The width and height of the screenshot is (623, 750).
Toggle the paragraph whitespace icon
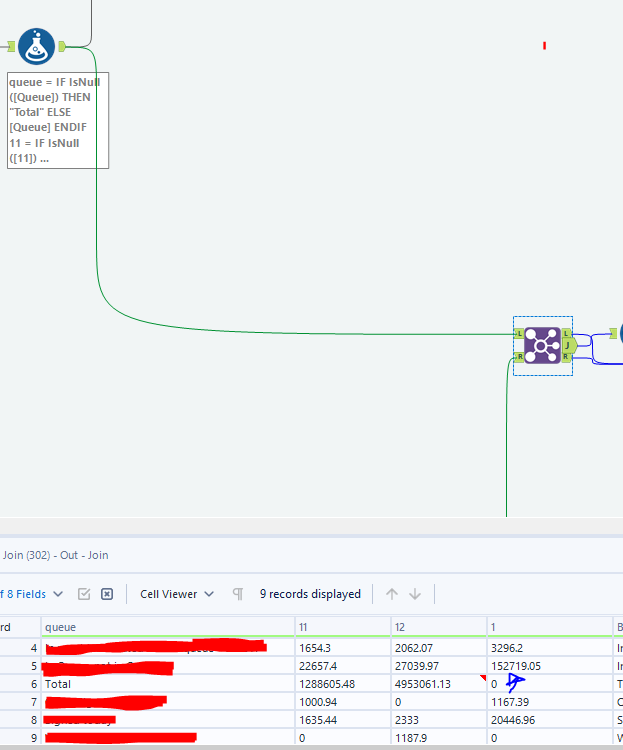pyautogui.click(x=238, y=594)
